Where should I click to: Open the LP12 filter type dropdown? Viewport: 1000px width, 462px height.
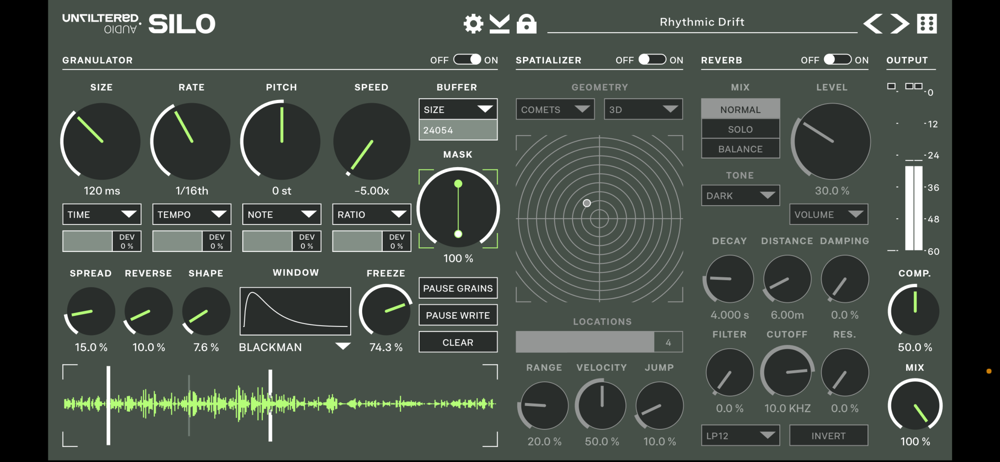pos(740,435)
